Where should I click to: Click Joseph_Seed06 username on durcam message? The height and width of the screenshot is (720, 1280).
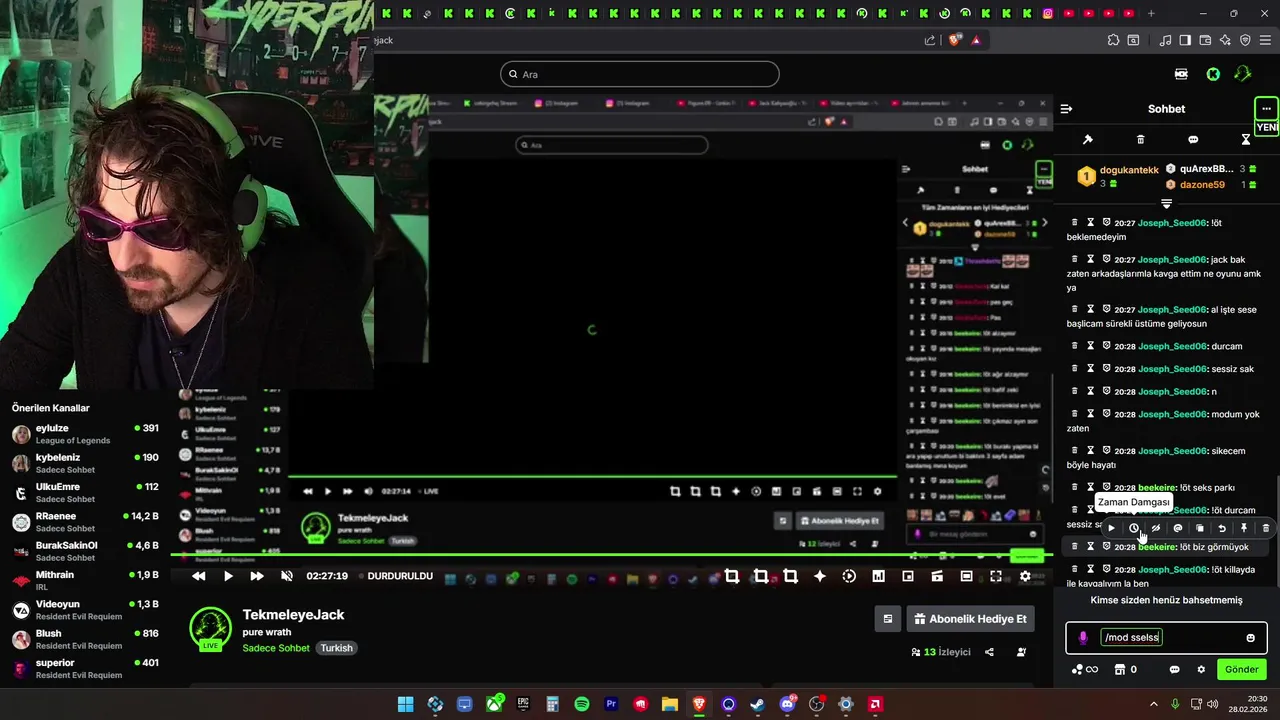[x=1172, y=346]
